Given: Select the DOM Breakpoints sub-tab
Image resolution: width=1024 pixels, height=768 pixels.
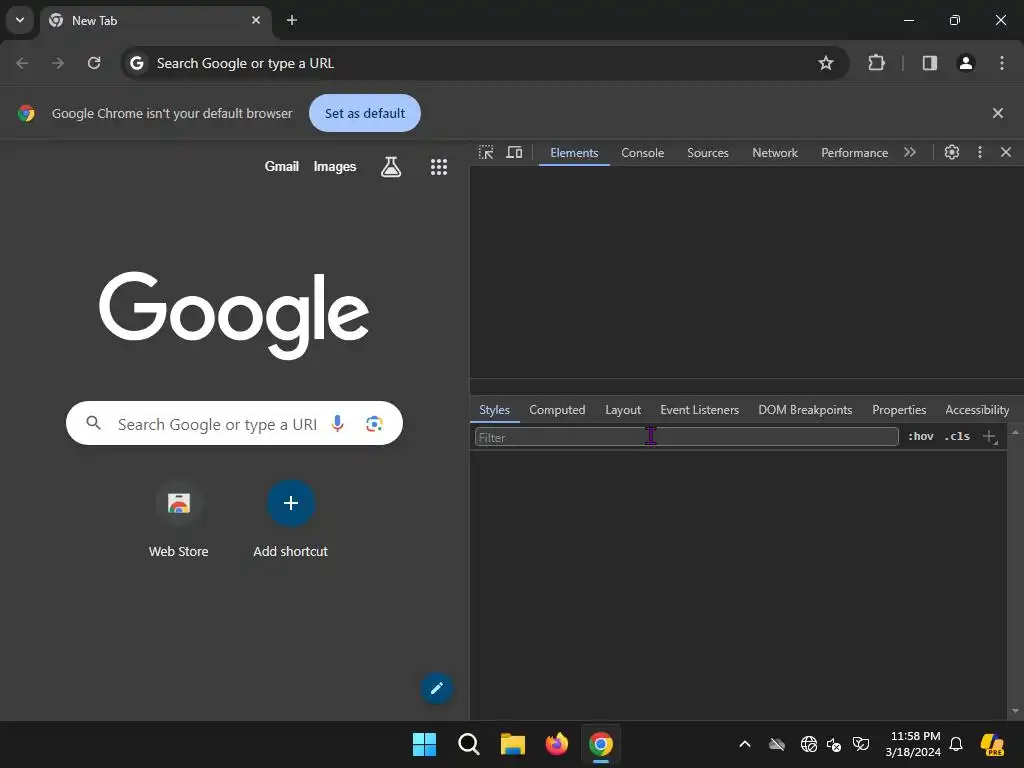Looking at the screenshot, I should pyautogui.click(x=805, y=410).
